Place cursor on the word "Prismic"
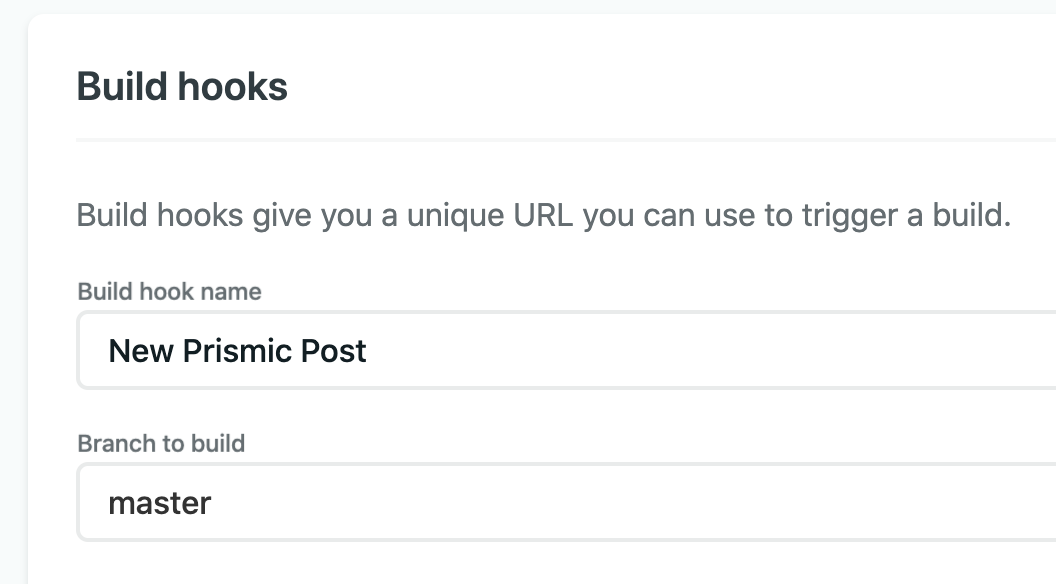This screenshot has width=1056, height=584. click(236, 351)
